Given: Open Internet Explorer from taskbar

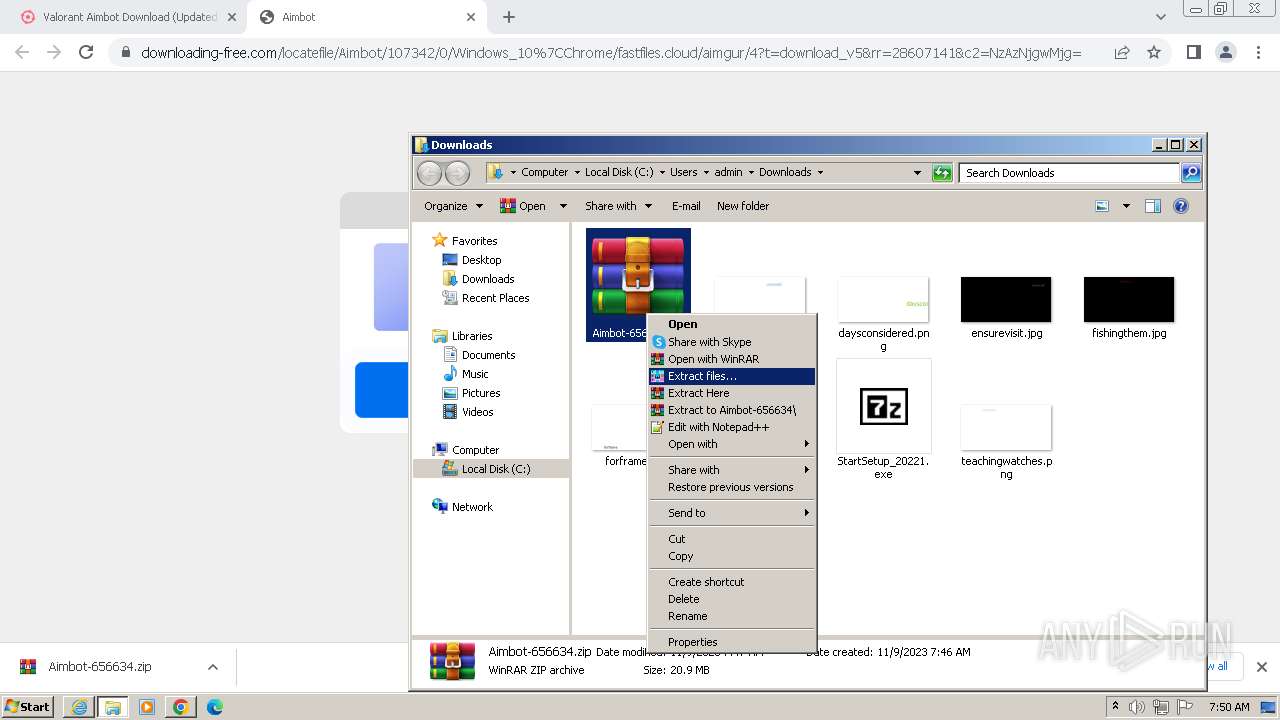Looking at the screenshot, I should pos(79,707).
